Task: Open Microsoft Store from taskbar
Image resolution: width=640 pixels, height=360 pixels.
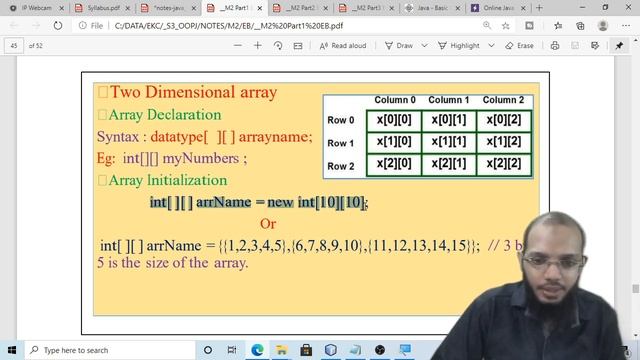Action: [x=306, y=350]
